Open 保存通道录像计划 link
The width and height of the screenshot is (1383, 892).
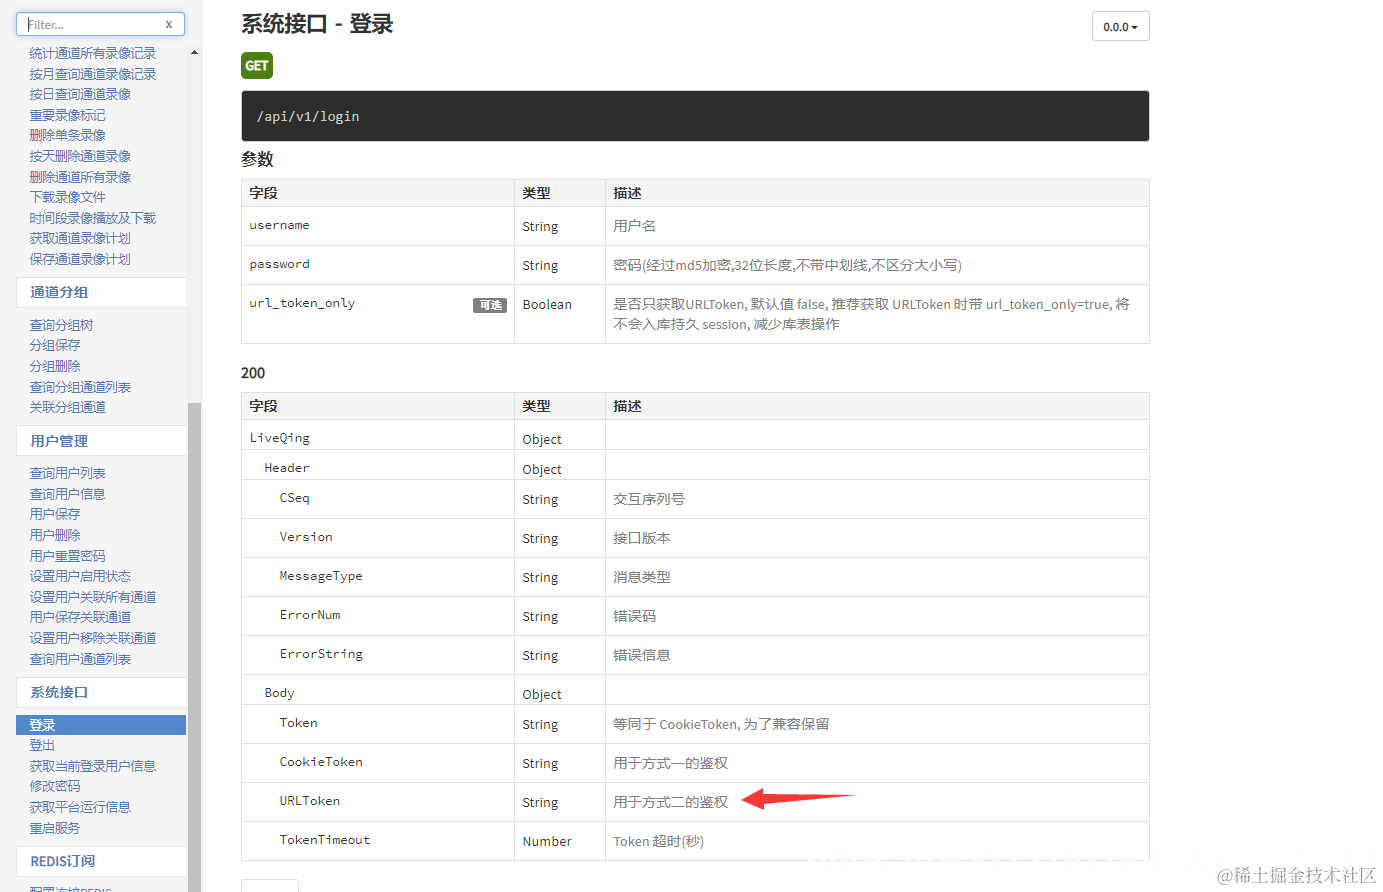80,259
